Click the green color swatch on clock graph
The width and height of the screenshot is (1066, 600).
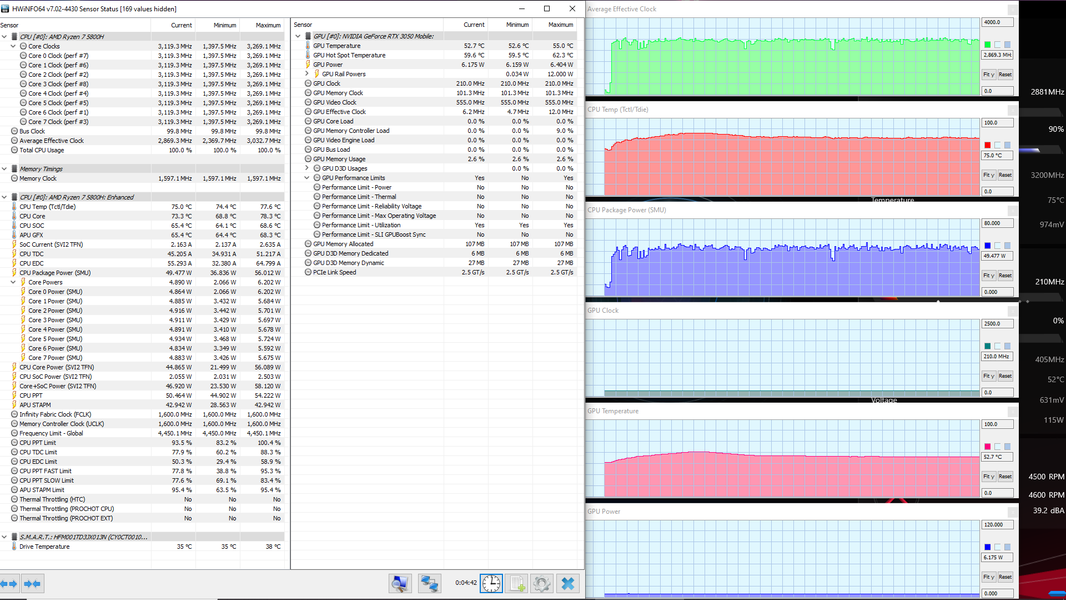pyautogui.click(x=988, y=45)
